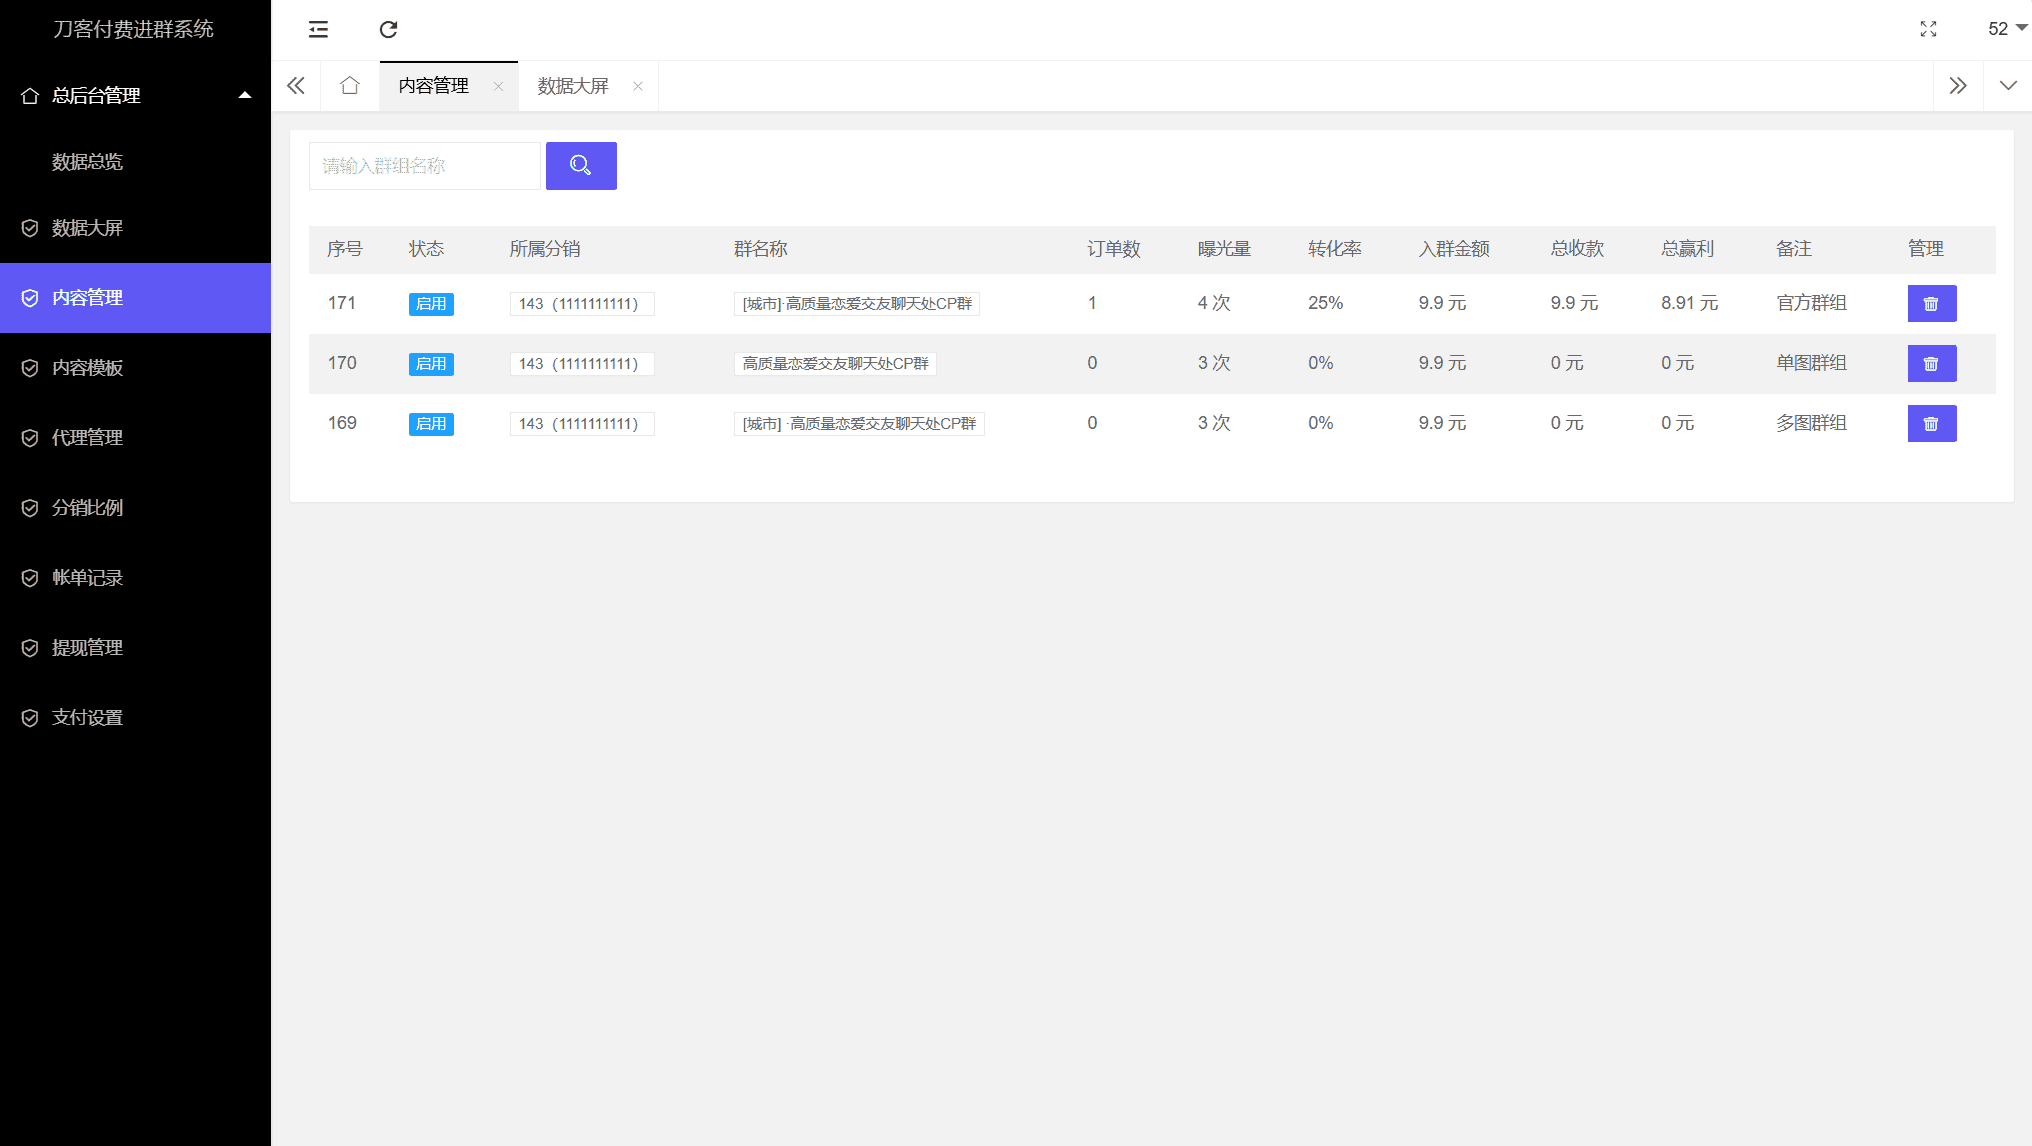Toggle 启用 status badge for row 170

pyautogui.click(x=431, y=363)
